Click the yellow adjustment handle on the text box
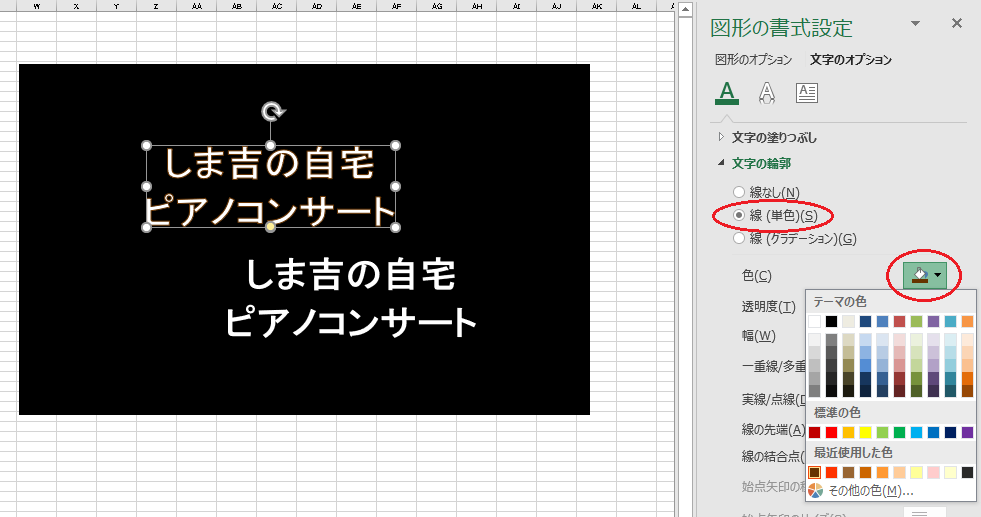The width and height of the screenshot is (981, 517). [270, 228]
